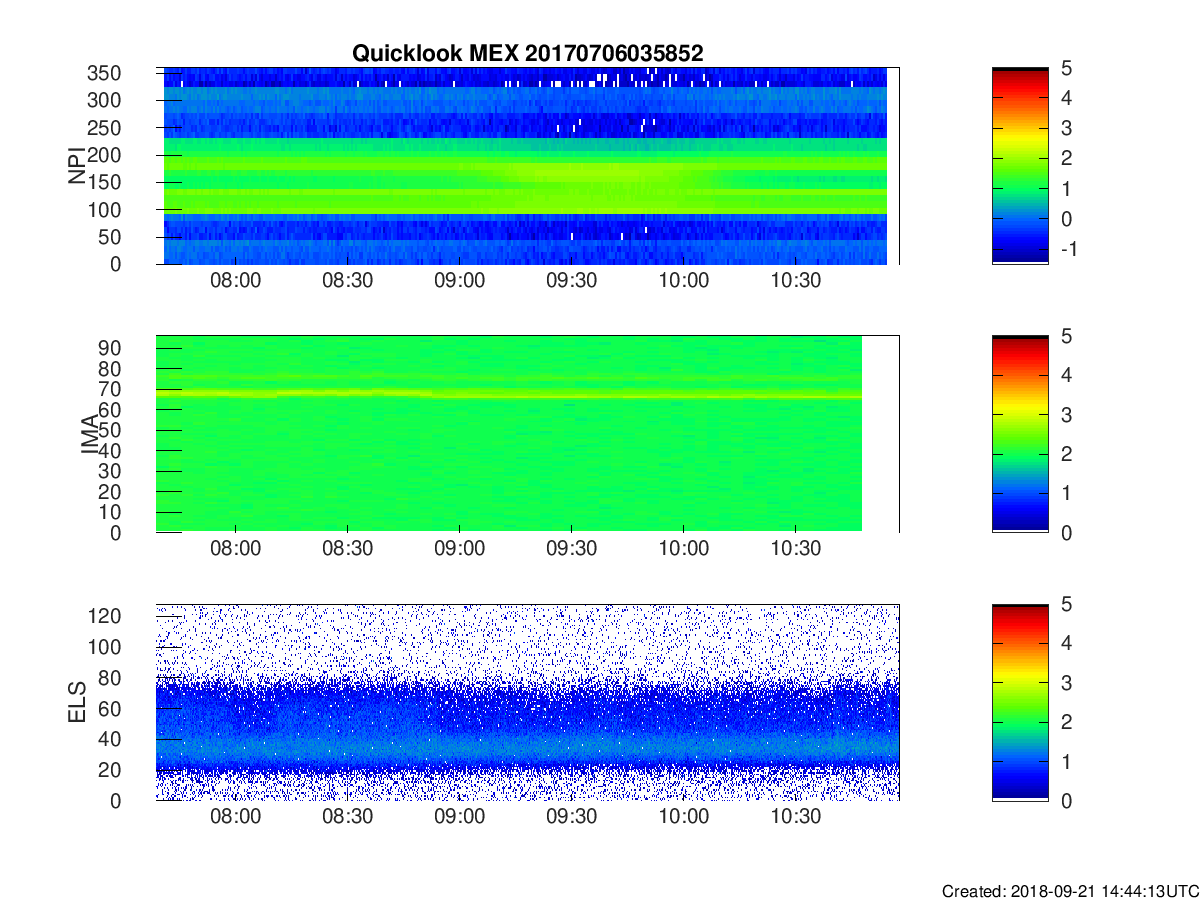This screenshot has width=1200, height=900.
Task: Click the 10:30 time label under NPI panel
Action: click(795, 281)
